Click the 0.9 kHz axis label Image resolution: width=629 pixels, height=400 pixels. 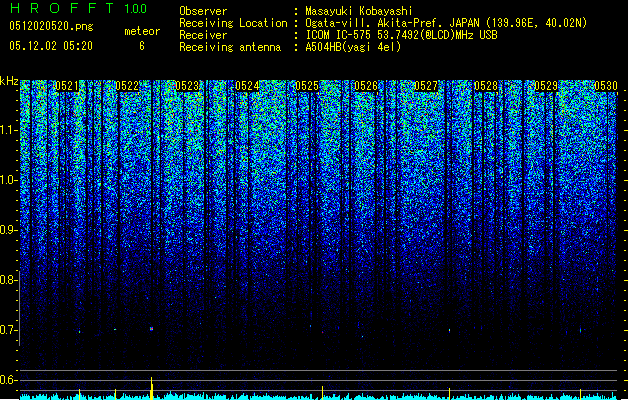pos(8,230)
